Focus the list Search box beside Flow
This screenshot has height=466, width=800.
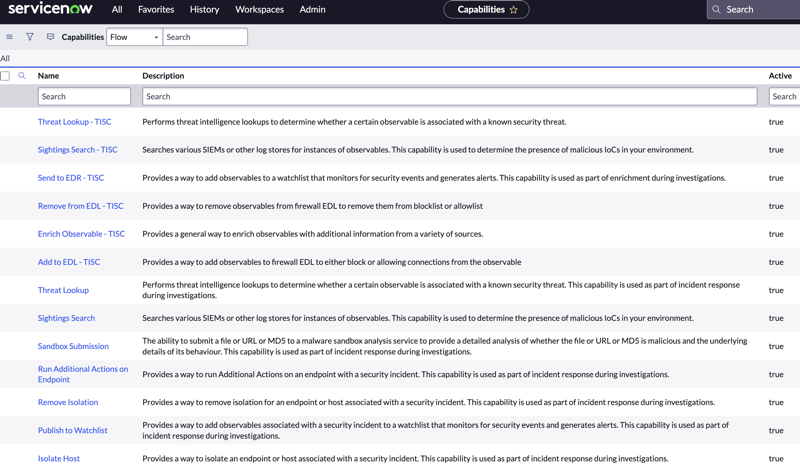[x=205, y=37]
